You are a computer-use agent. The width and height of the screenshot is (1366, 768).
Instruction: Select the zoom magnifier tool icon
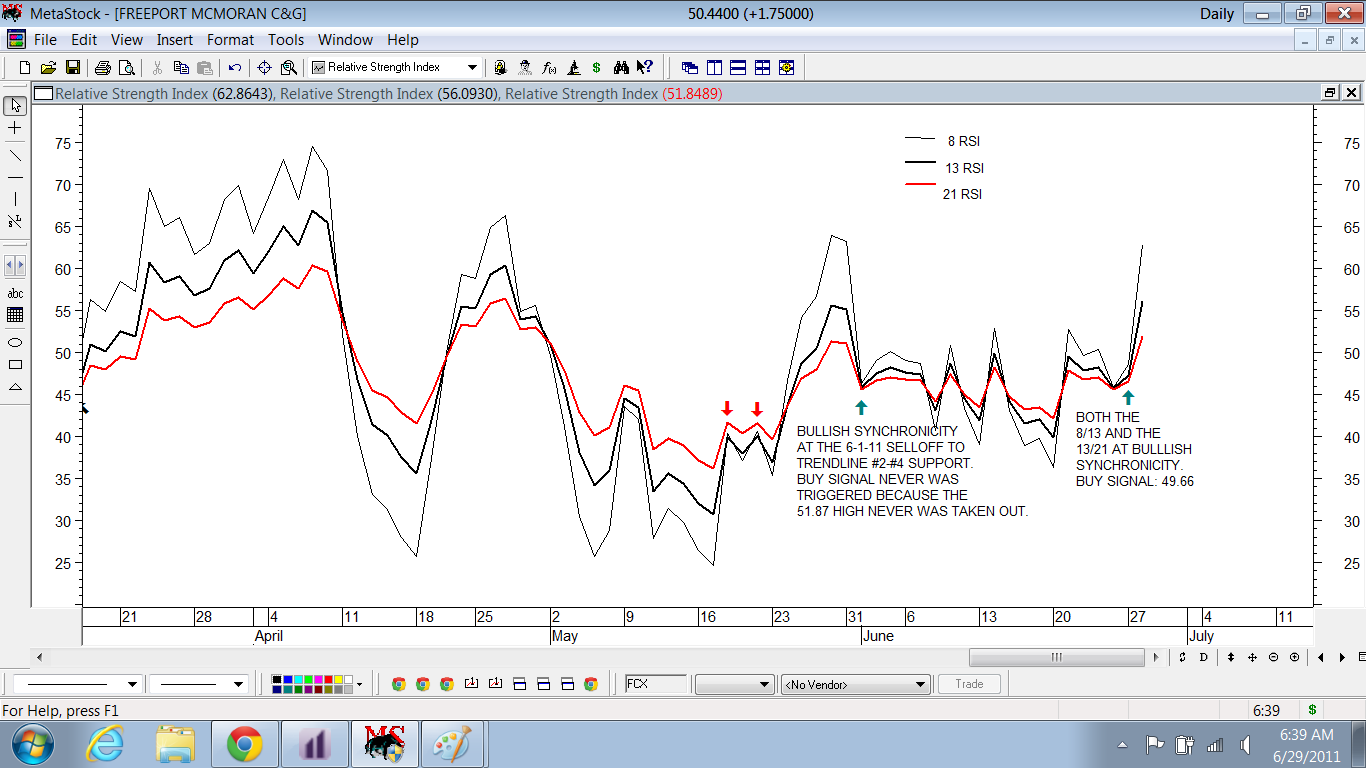[x=289, y=68]
